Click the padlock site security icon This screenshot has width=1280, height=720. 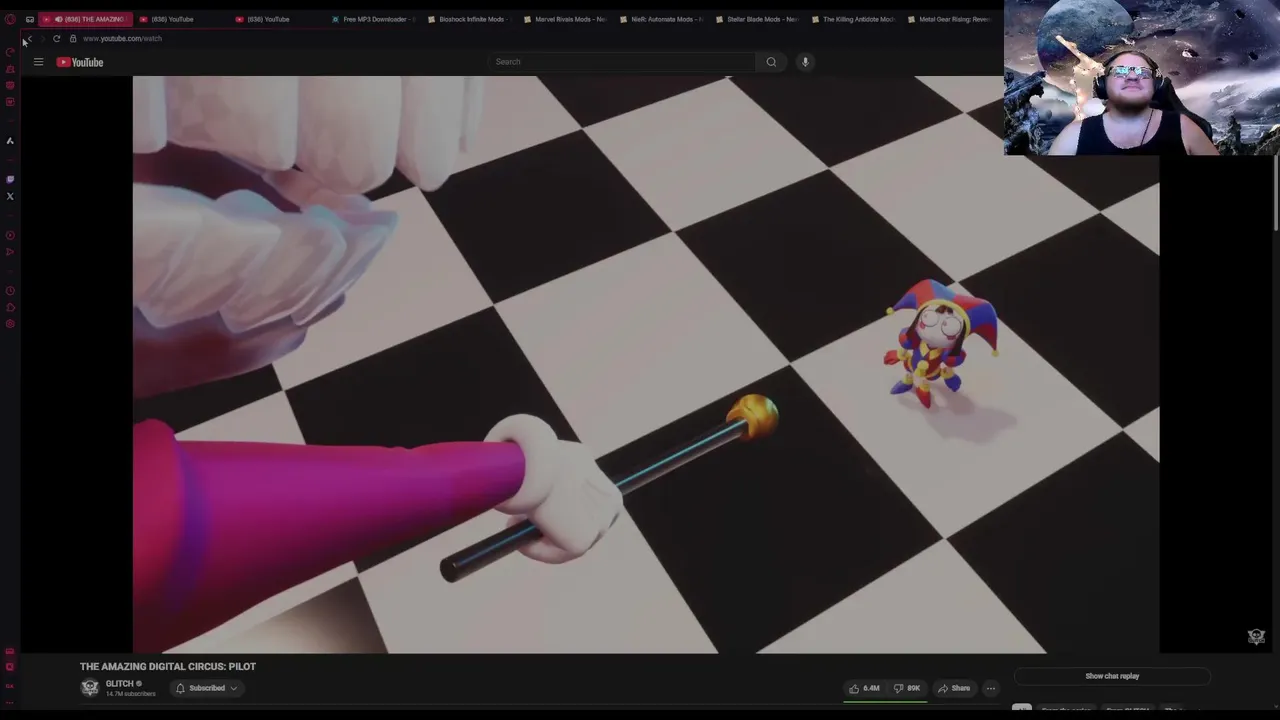[73, 38]
